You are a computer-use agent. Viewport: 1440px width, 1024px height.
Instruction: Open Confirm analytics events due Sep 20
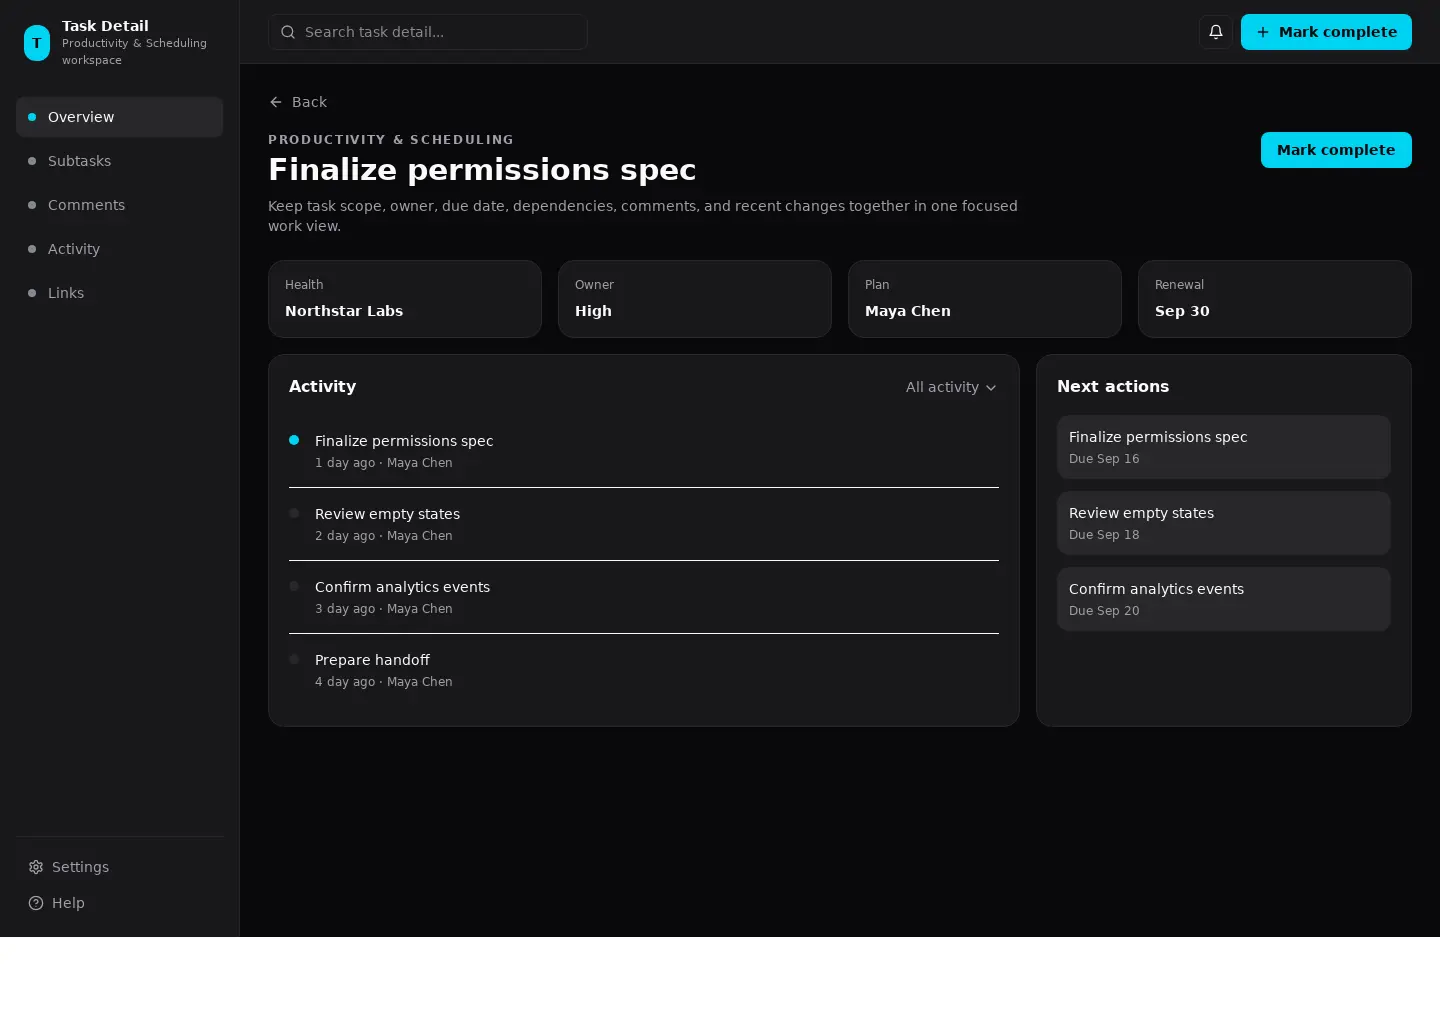[x=1224, y=599]
